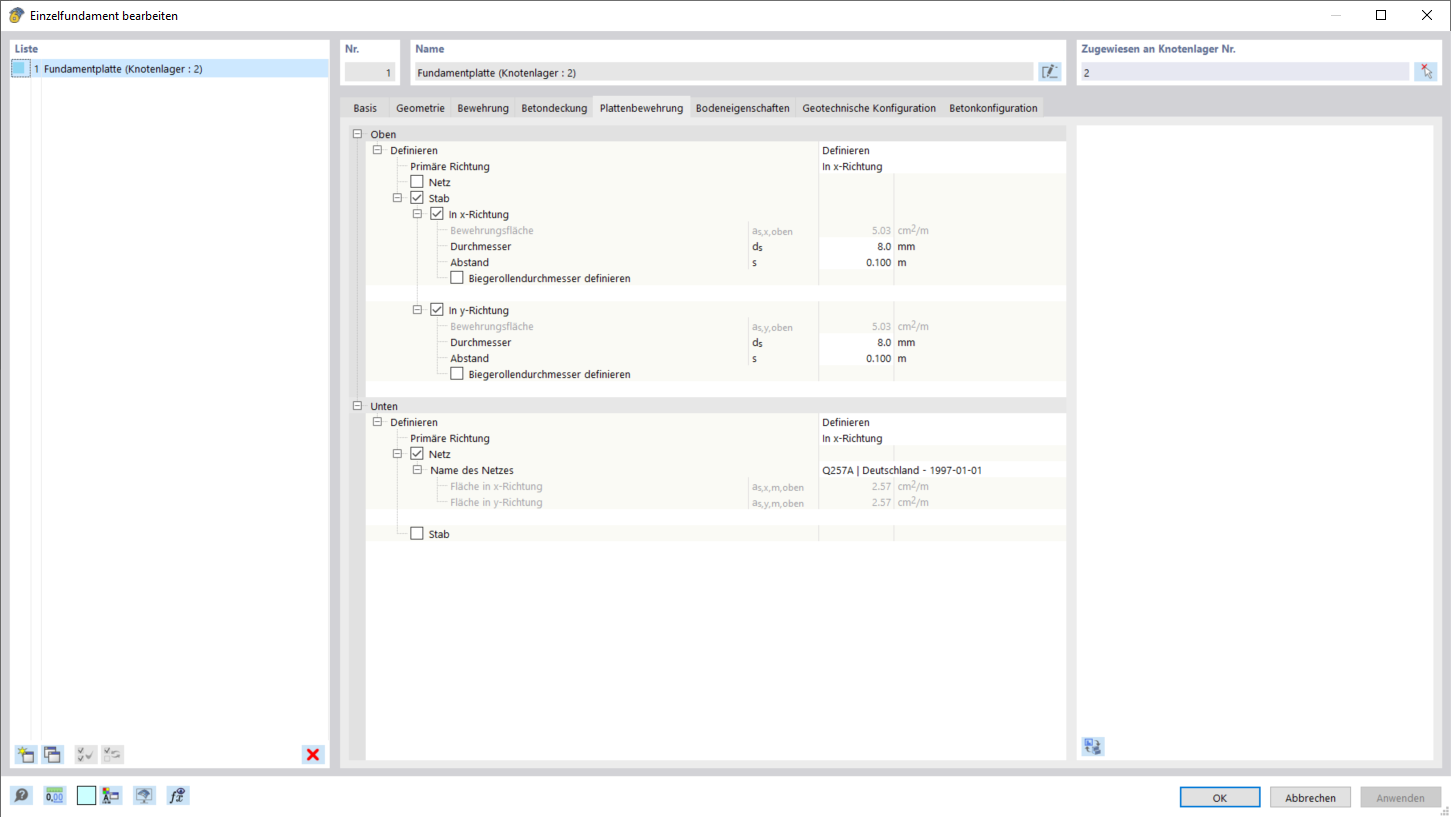Click the light cyan color swatch
This screenshot has height=817, width=1451.
point(86,796)
